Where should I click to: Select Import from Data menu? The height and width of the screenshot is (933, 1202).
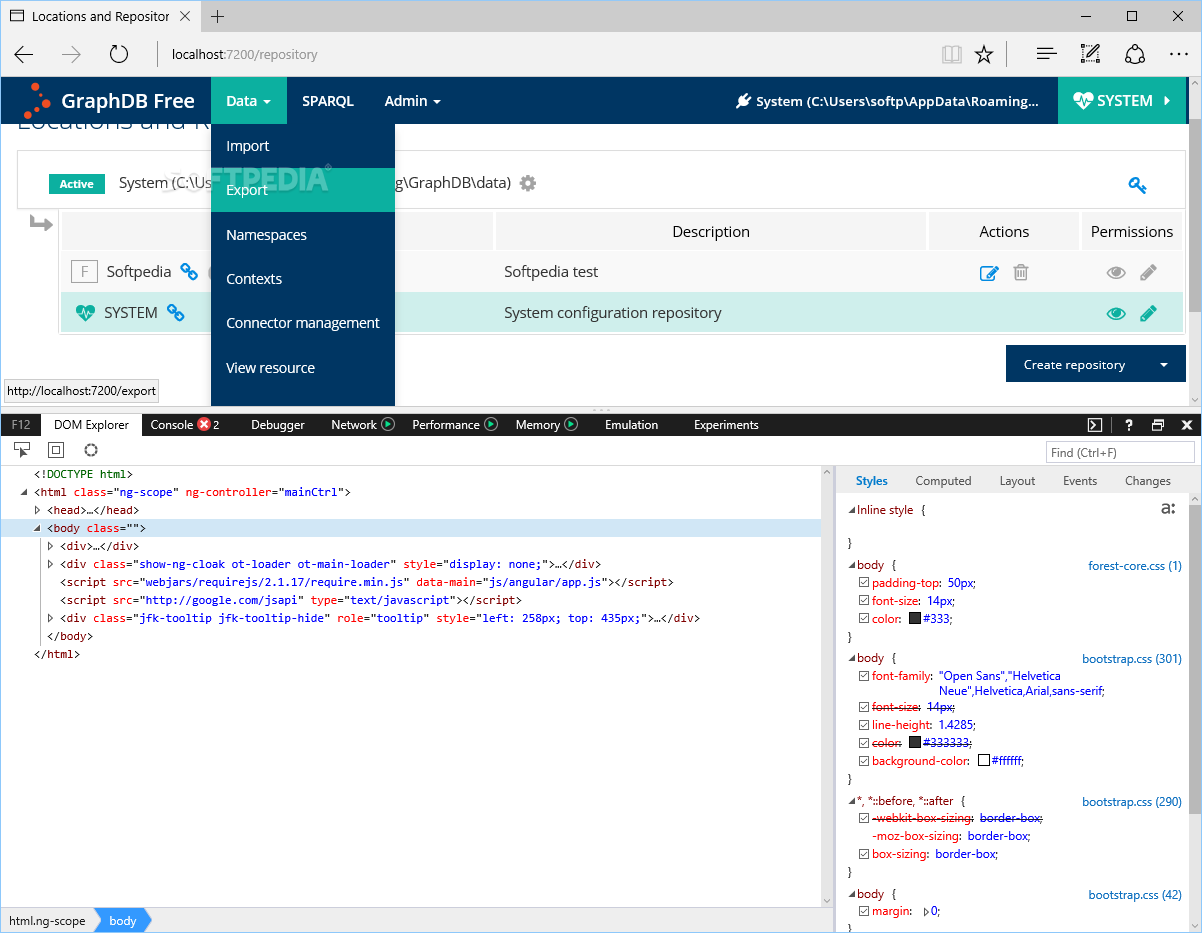pyautogui.click(x=303, y=146)
